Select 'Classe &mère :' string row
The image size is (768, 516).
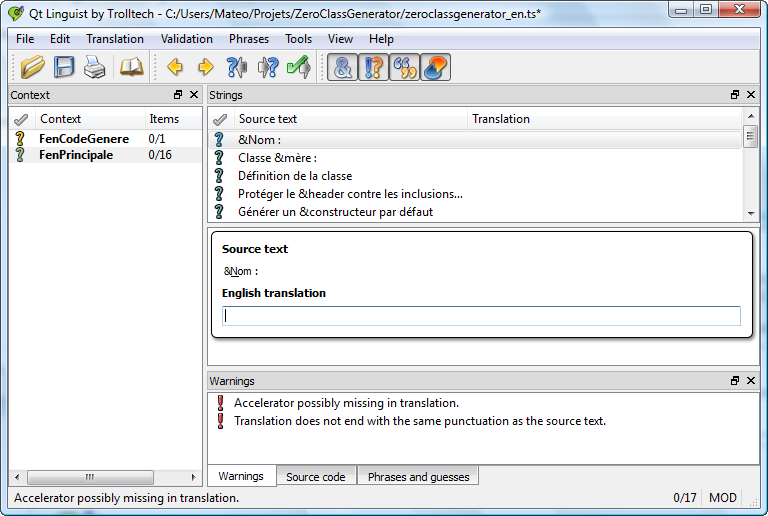tap(475, 158)
